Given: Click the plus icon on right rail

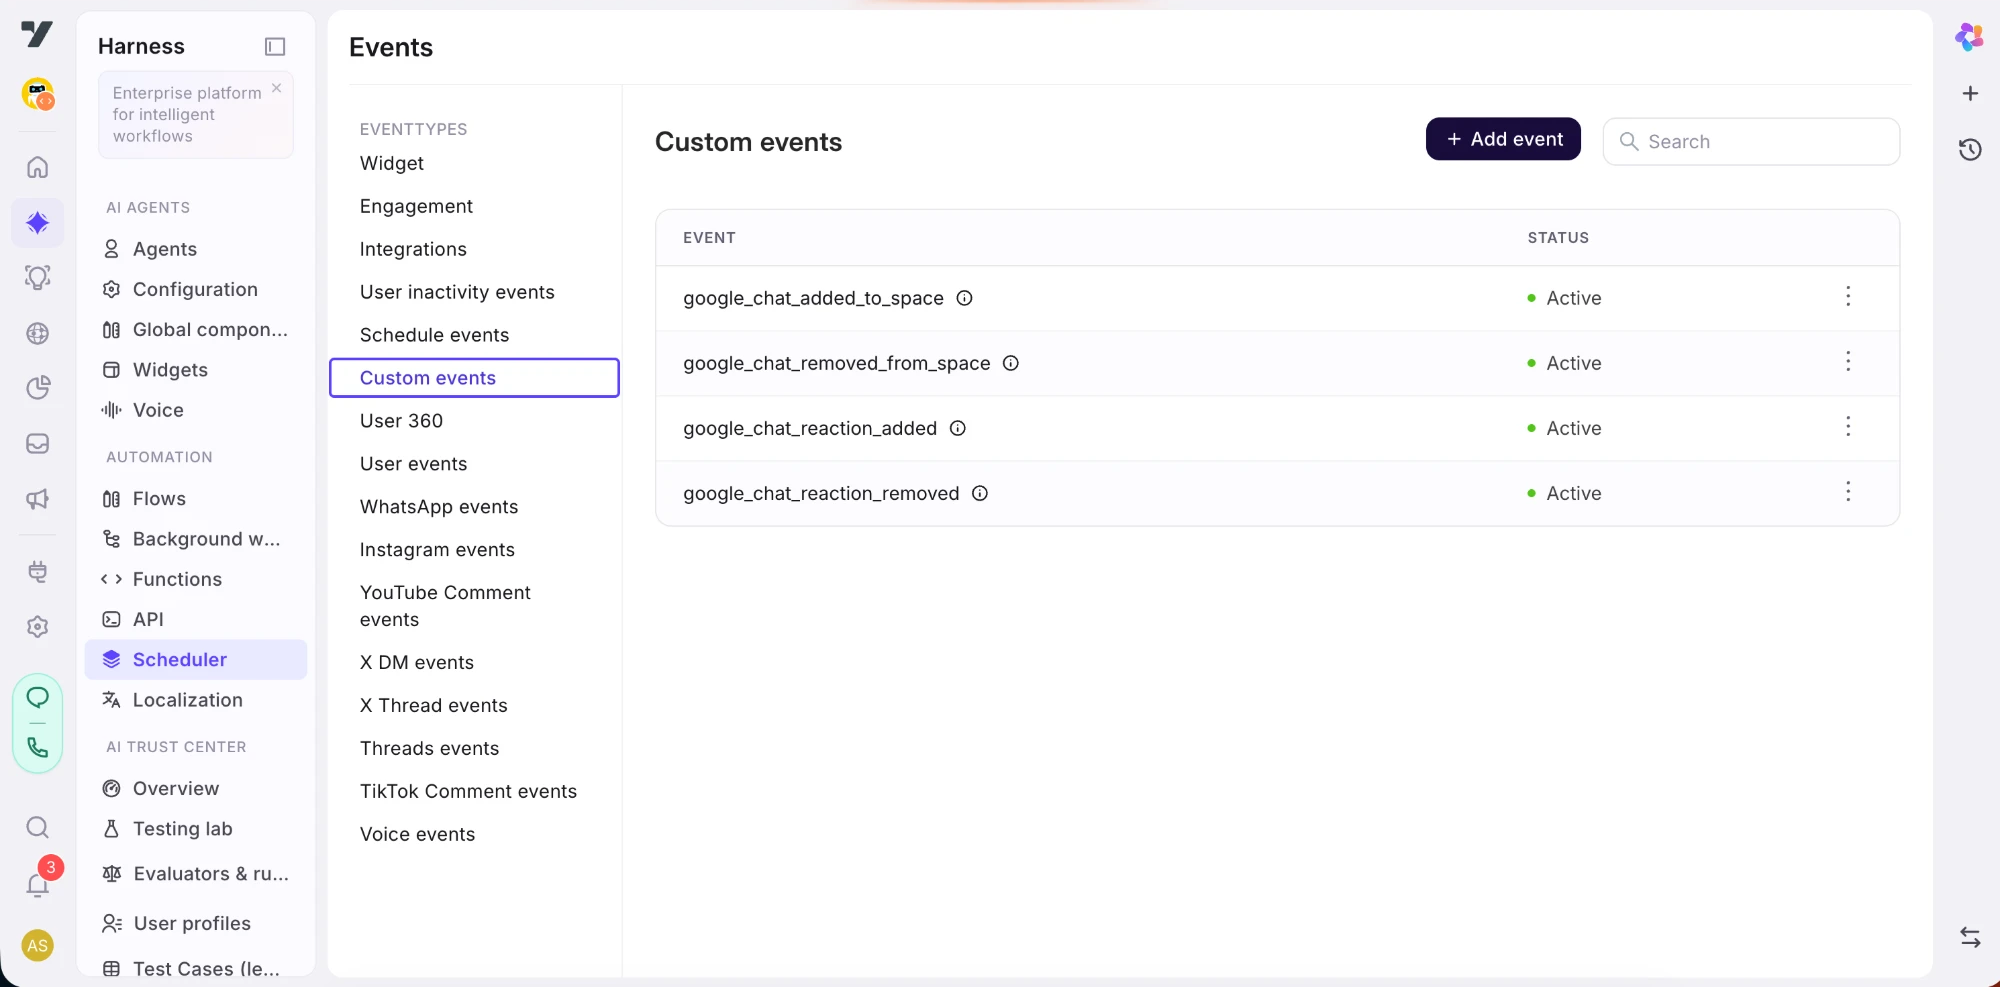Looking at the screenshot, I should click(1970, 93).
